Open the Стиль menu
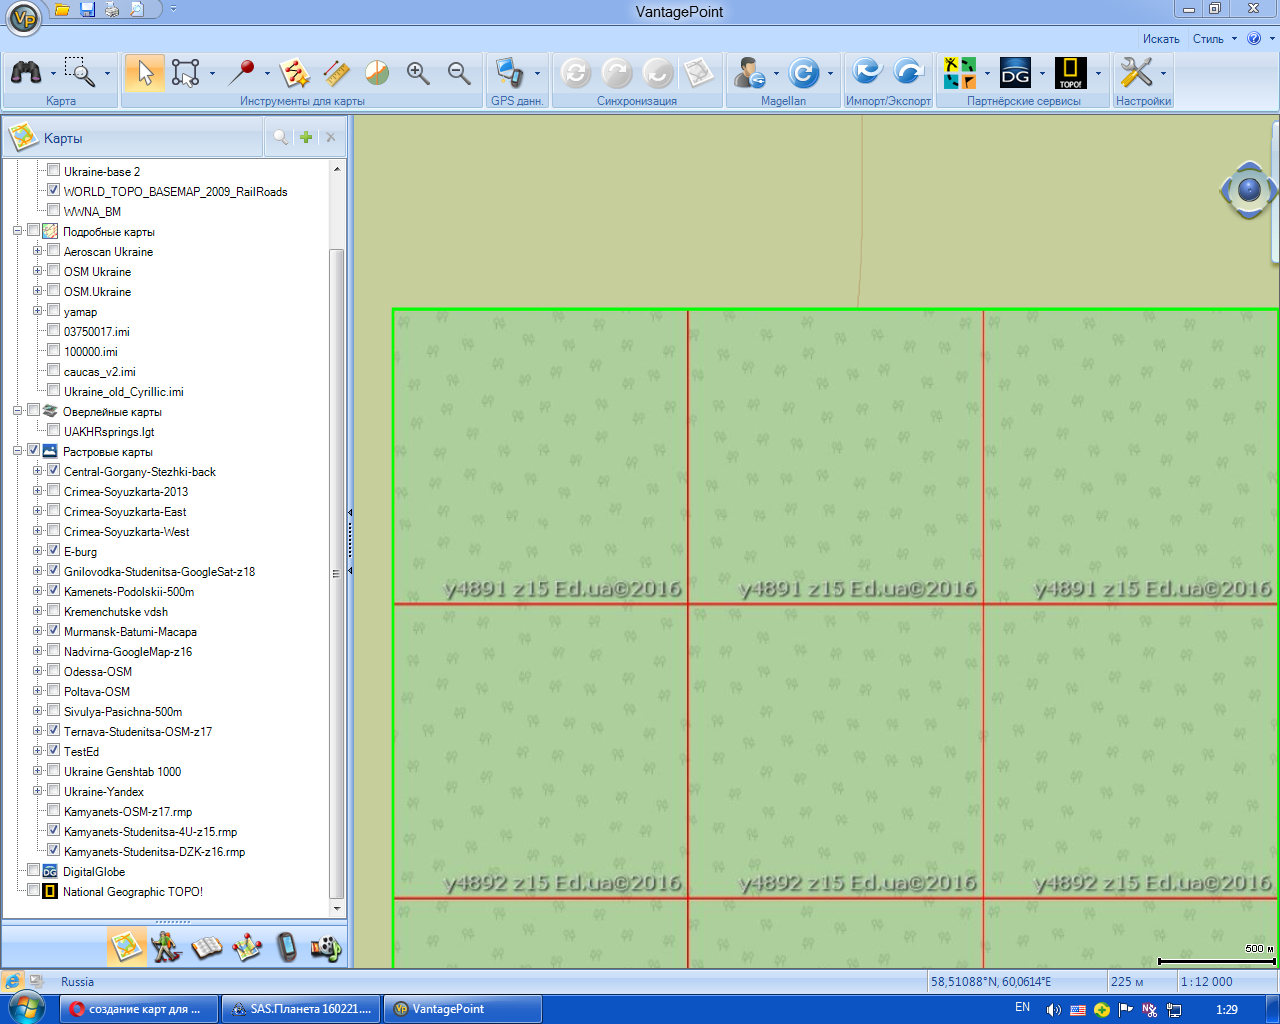 coord(1208,39)
